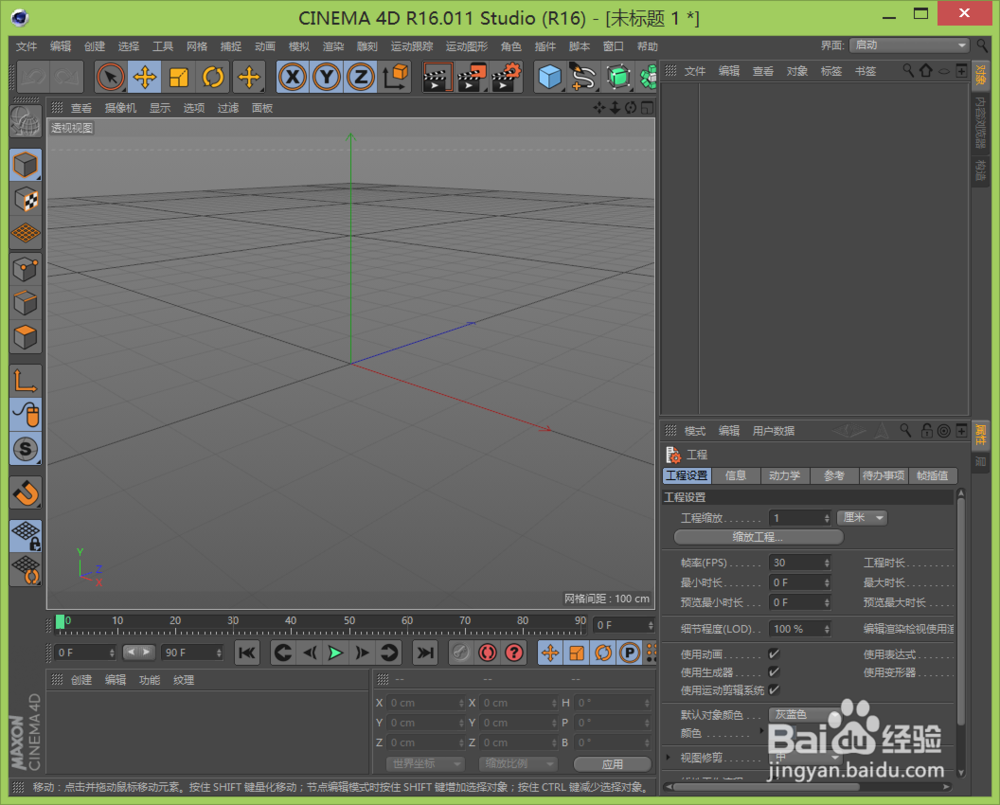Image resolution: width=1000 pixels, height=805 pixels.
Task: Click the 缩放工程 button
Action: 758,537
